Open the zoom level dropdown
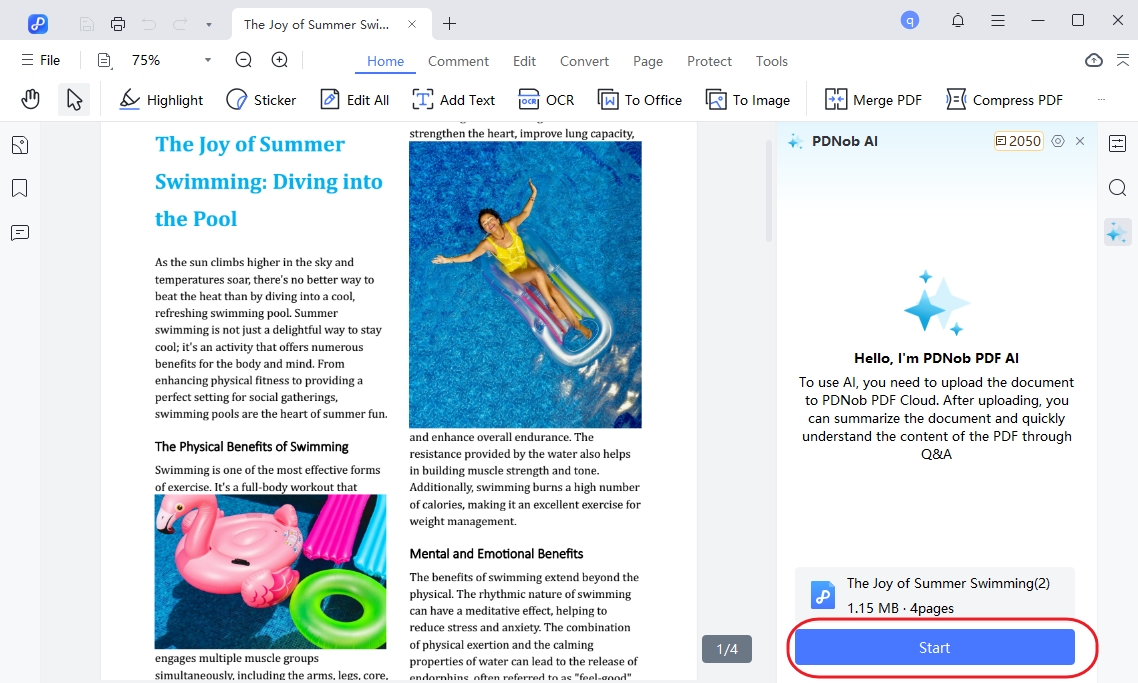 207,60
